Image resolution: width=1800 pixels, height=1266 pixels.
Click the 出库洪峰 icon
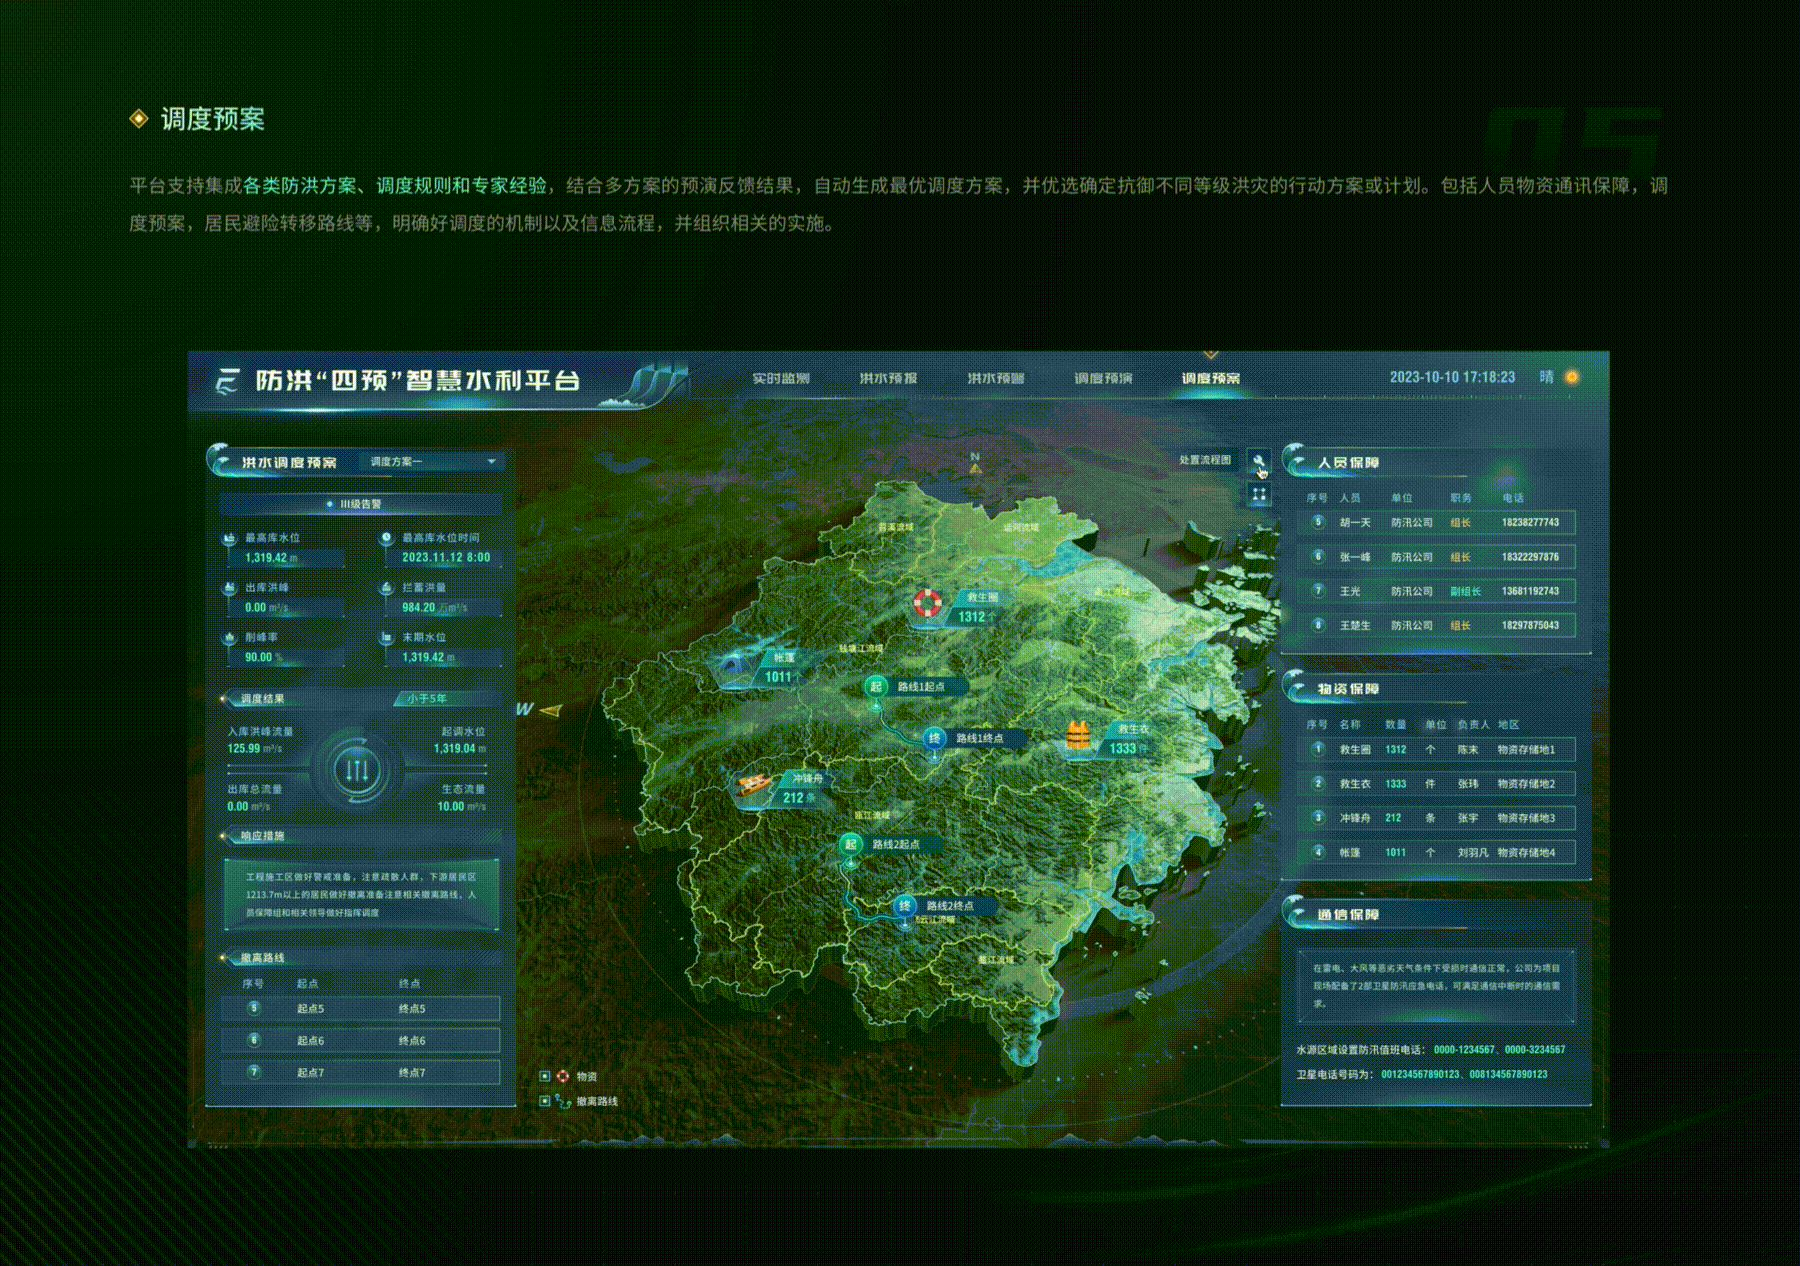[x=229, y=588]
